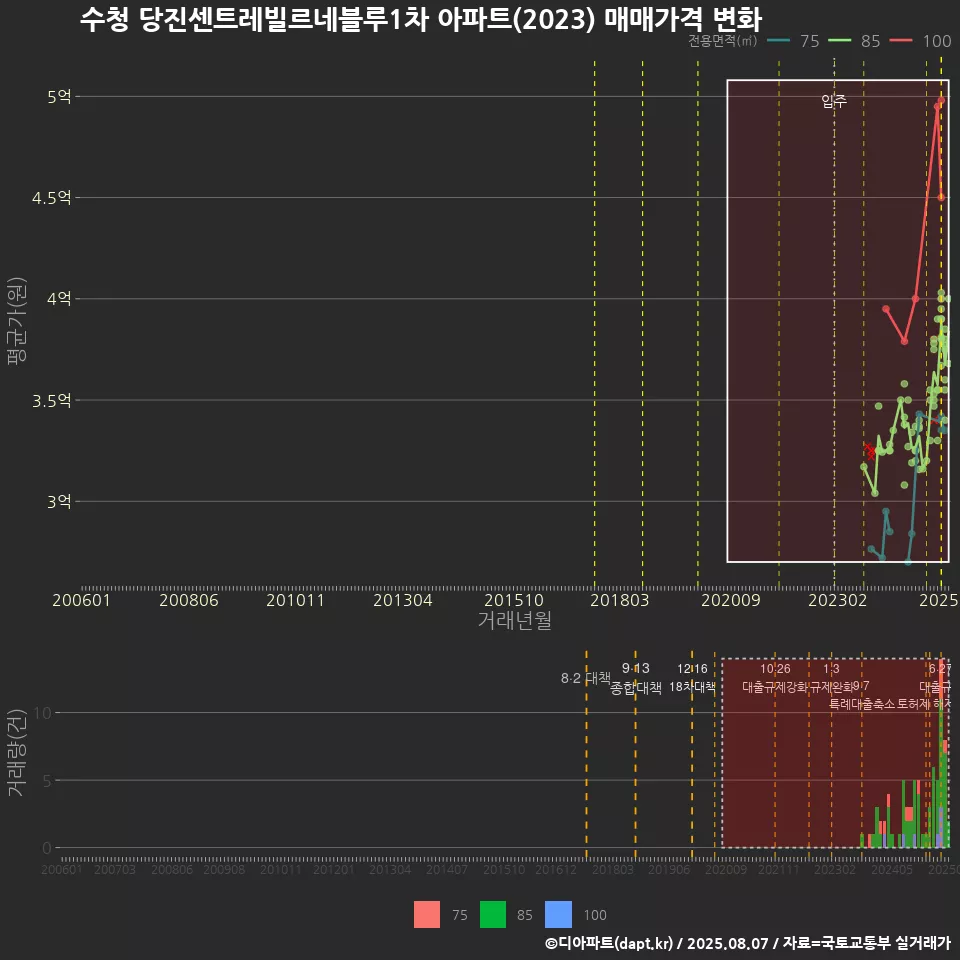Click 201510 on the price chart x-axis
Image resolution: width=960 pixels, height=960 pixels.
pyautogui.click(x=514, y=600)
